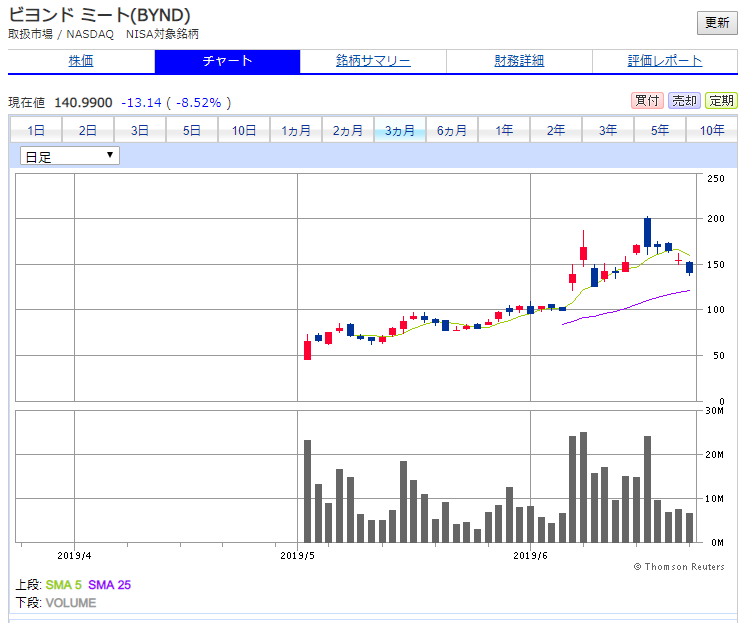The image size is (748, 623).
Task: Select the チャート tab
Action: 227,61
